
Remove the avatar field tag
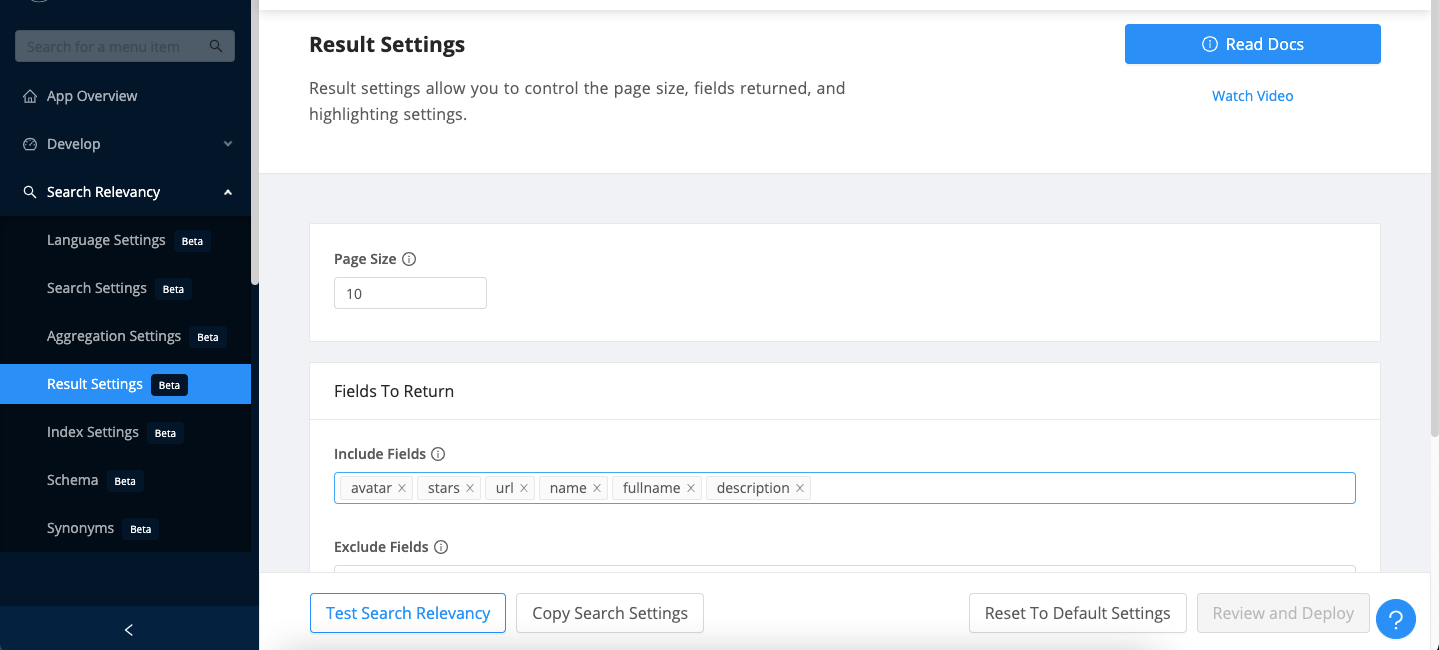pos(402,488)
